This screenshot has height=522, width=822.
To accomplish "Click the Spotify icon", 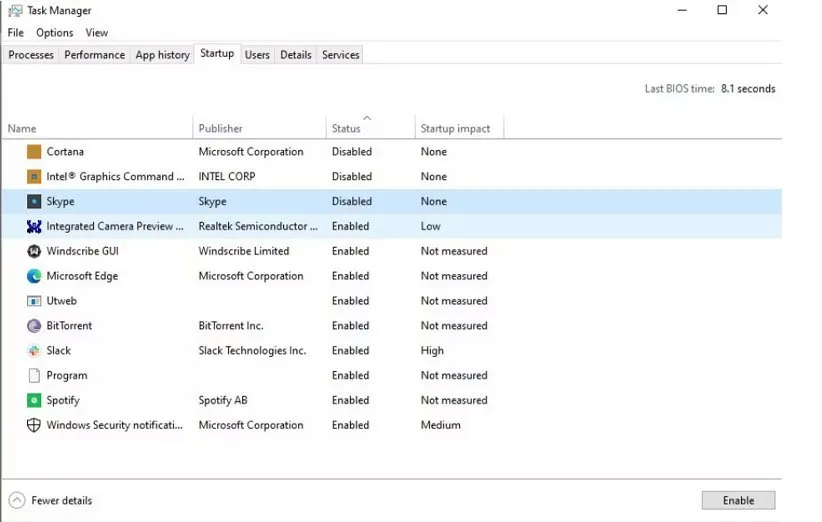I will (x=34, y=400).
